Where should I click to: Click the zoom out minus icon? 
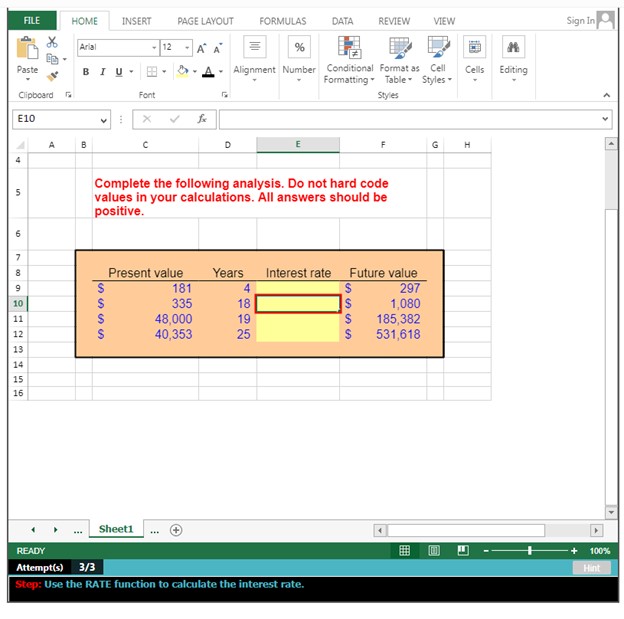click(x=486, y=551)
